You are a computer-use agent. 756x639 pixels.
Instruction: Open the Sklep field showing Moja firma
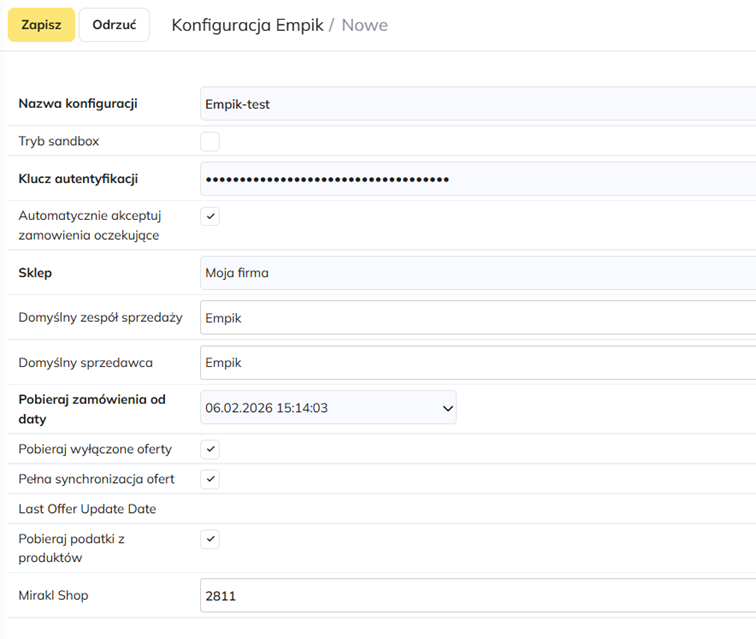[x=478, y=272]
